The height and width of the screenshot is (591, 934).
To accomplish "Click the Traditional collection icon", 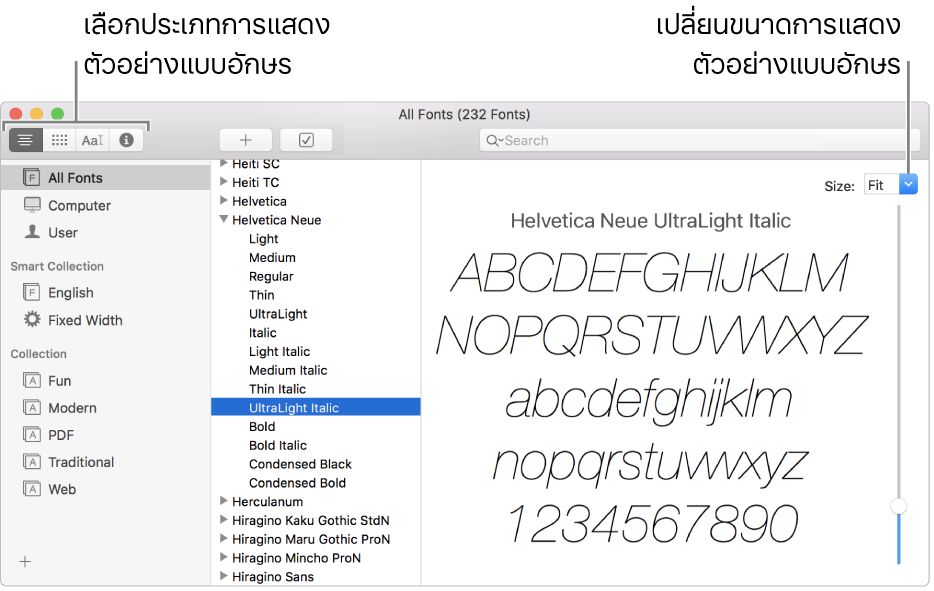I will click(x=32, y=462).
